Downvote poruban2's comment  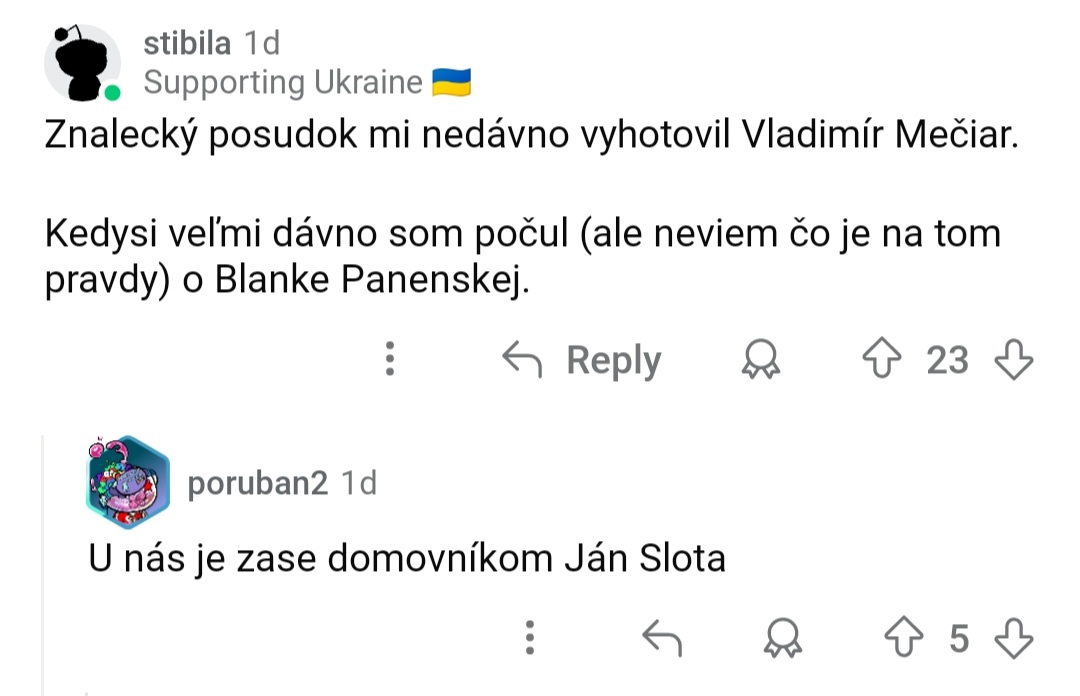click(x=1012, y=637)
